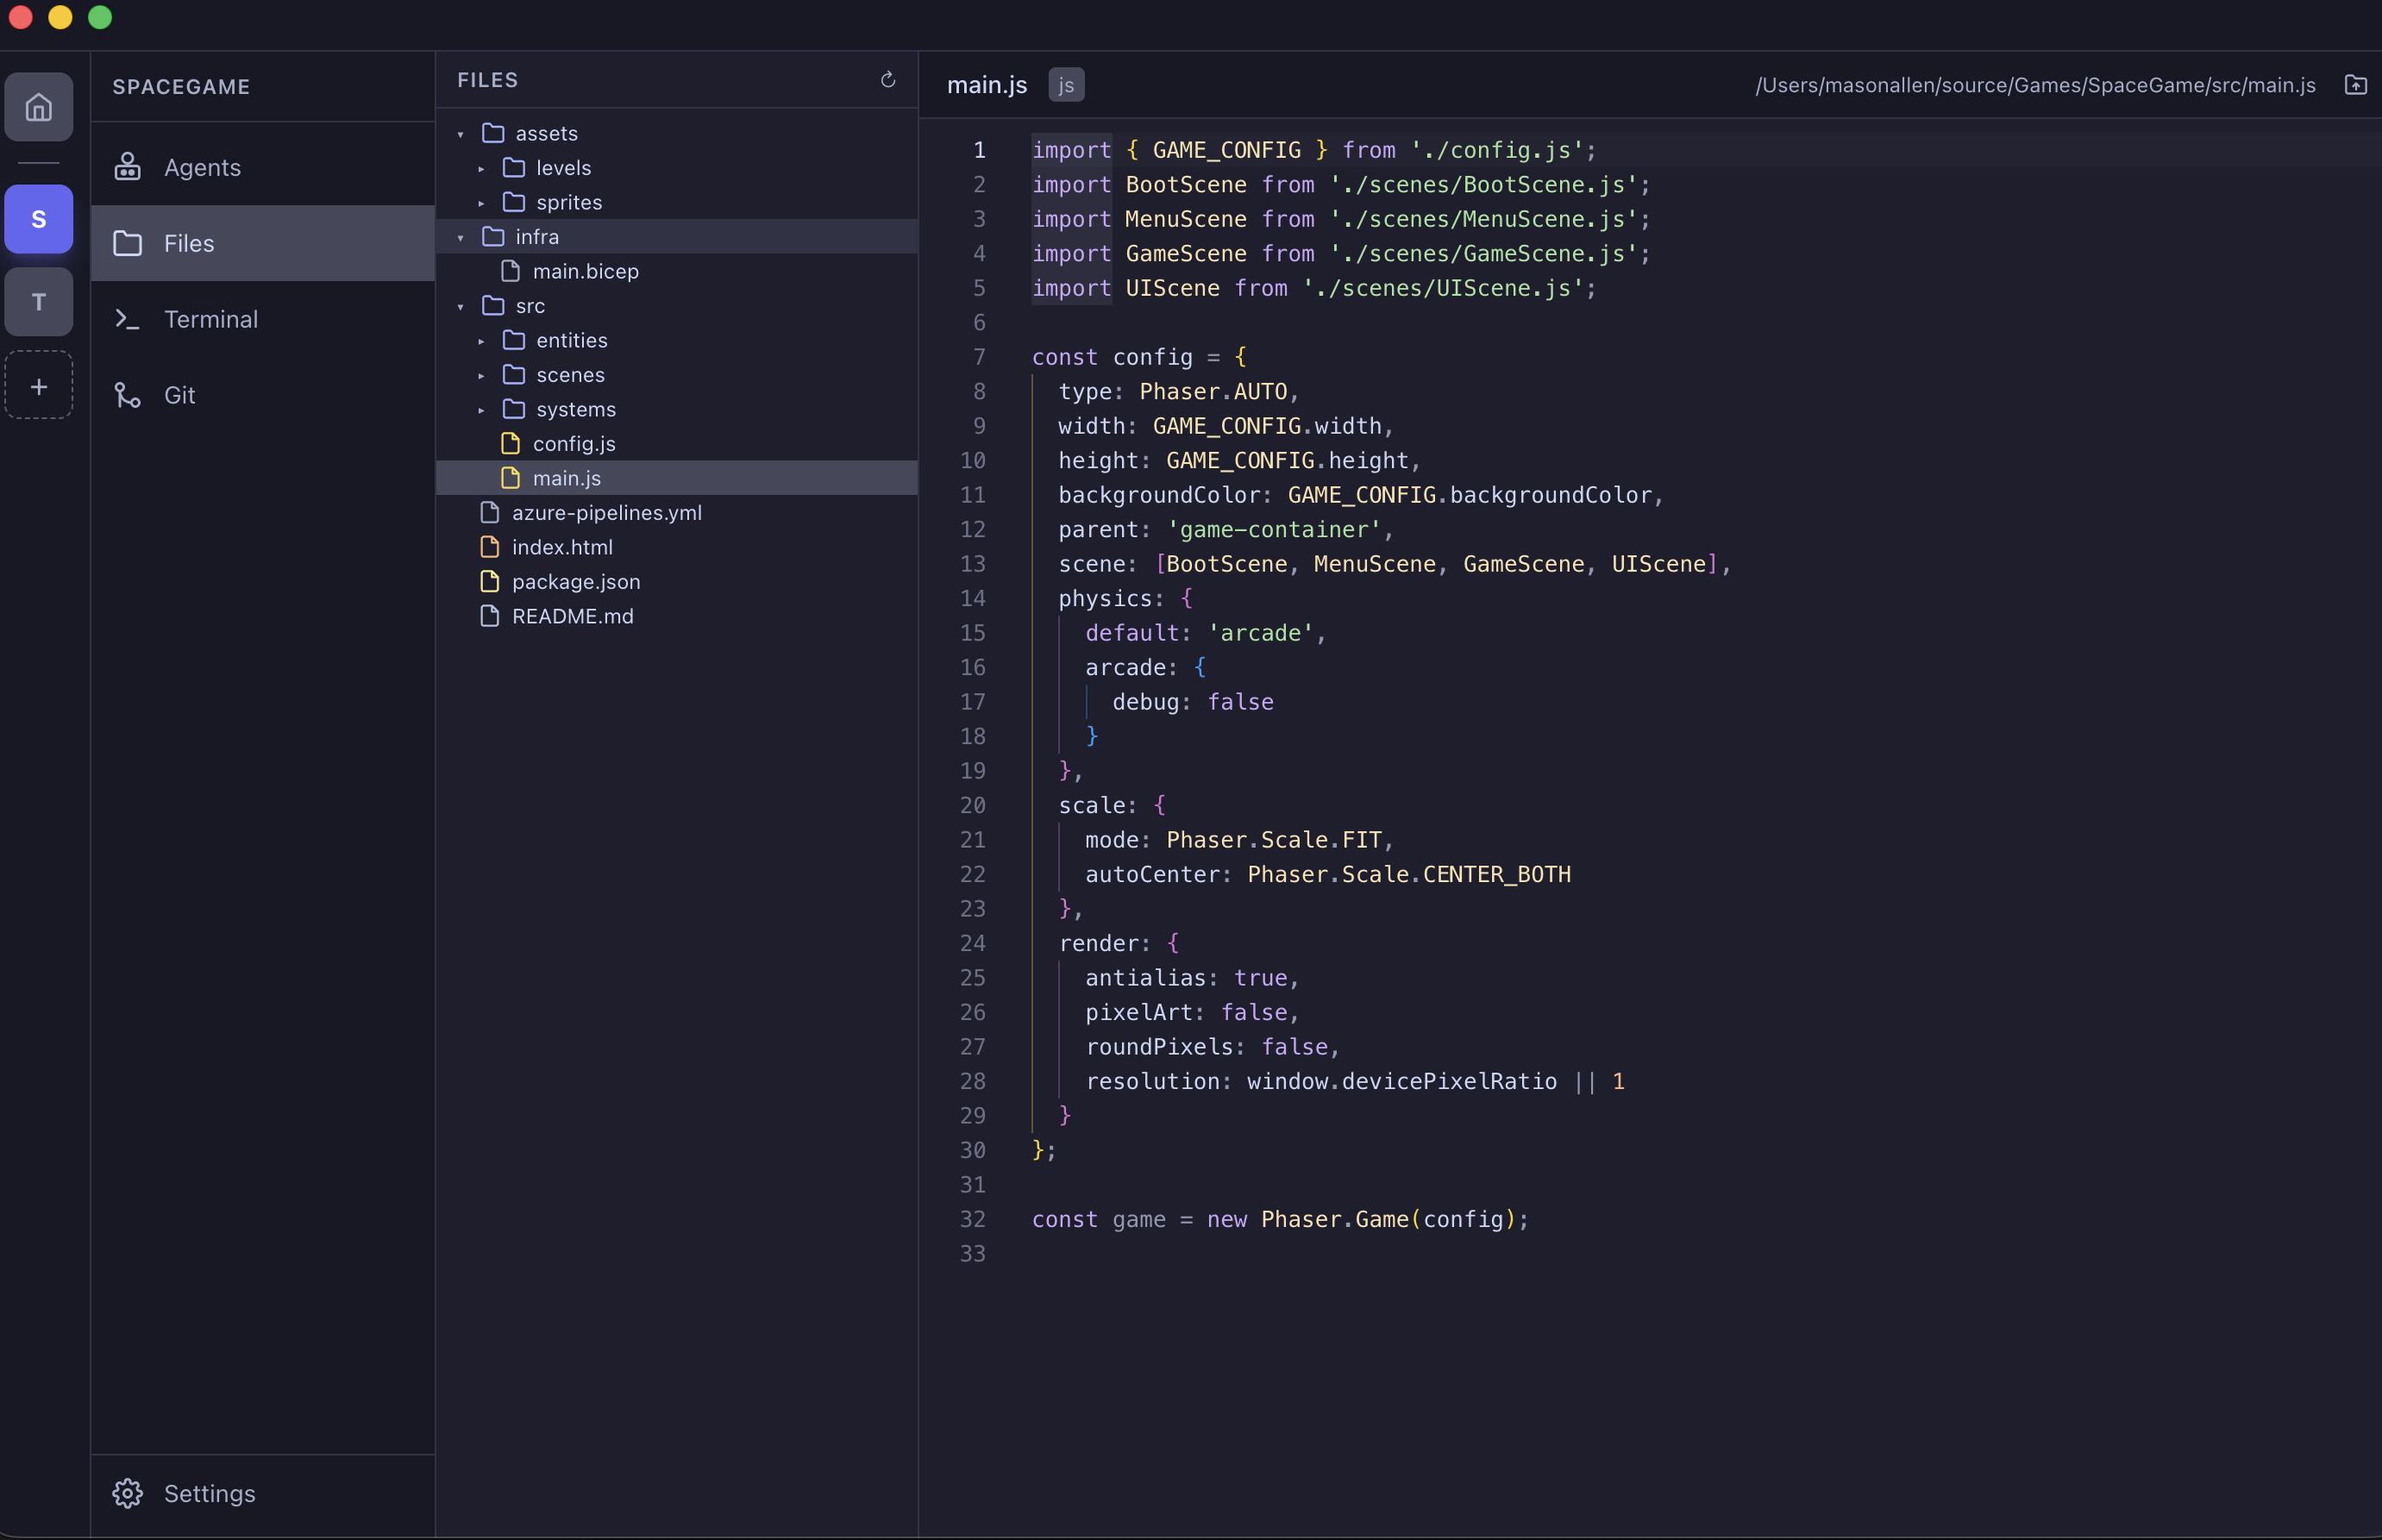
Task: Open the Git panel via its branch icon
Action: [x=127, y=395]
